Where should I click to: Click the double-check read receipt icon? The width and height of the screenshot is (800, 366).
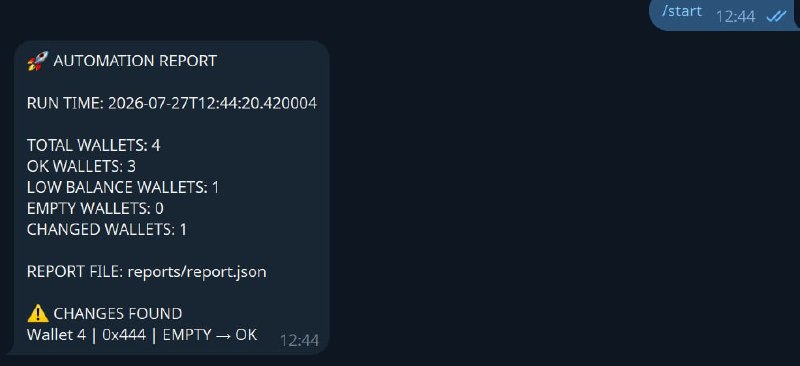[x=776, y=16]
